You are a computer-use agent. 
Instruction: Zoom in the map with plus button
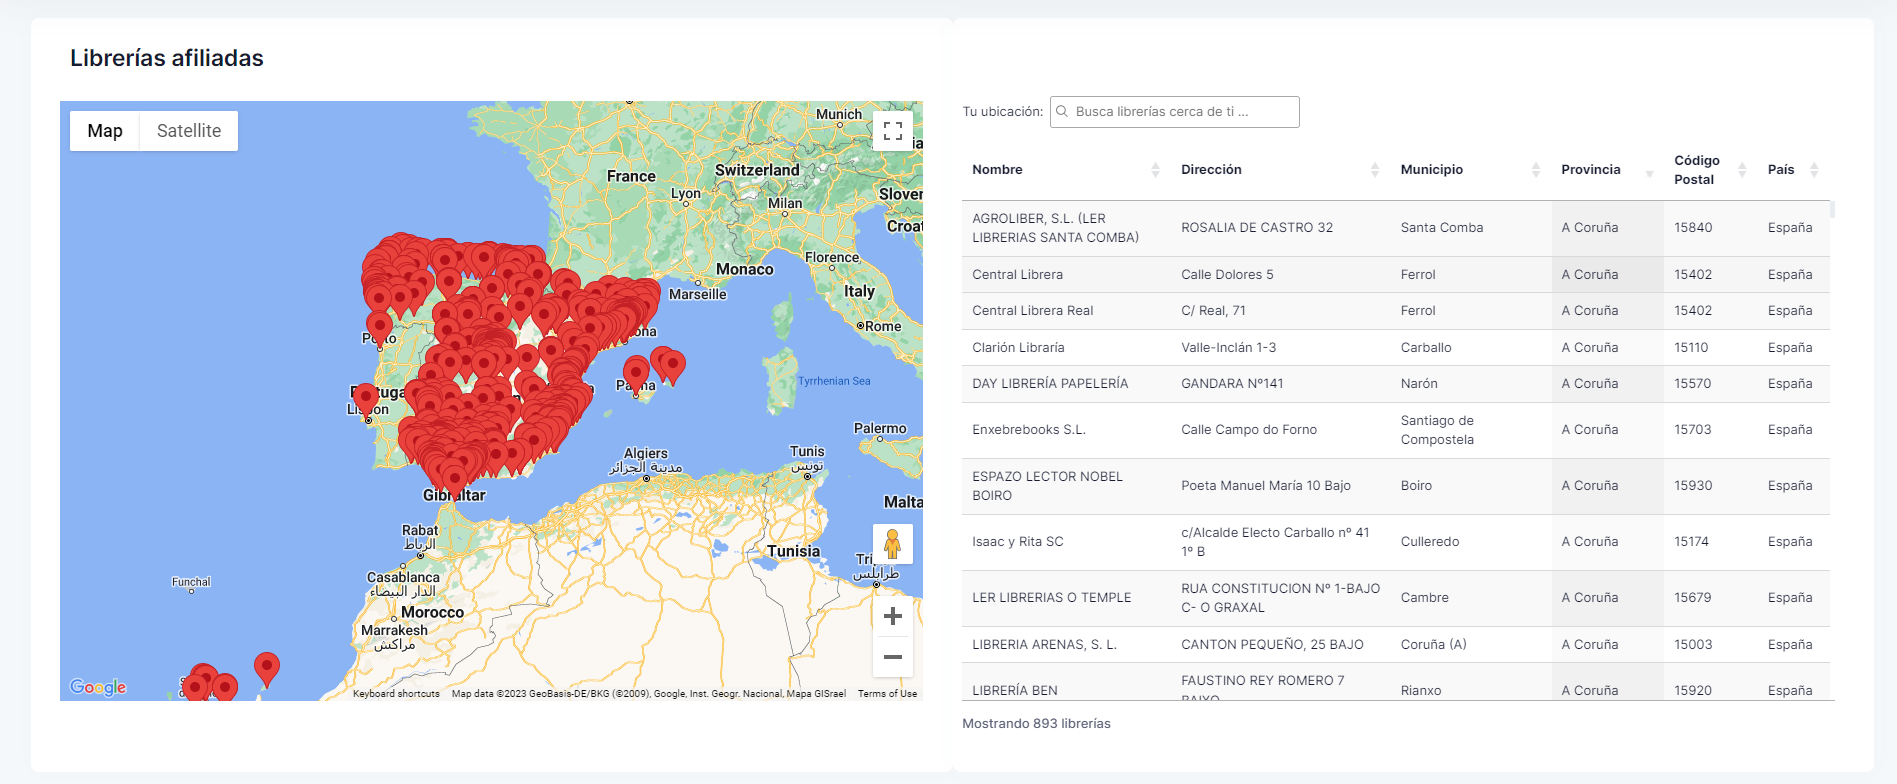[893, 616]
